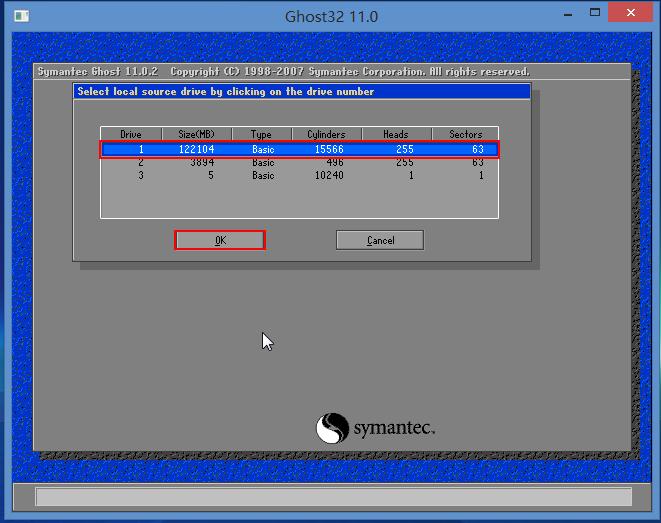Click the Heads column header
This screenshot has width=661, height=523.
click(396, 134)
